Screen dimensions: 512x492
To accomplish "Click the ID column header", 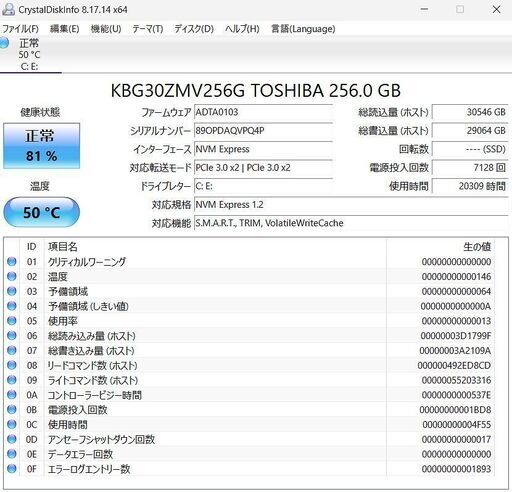I will pyautogui.click(x=32, y=247).
